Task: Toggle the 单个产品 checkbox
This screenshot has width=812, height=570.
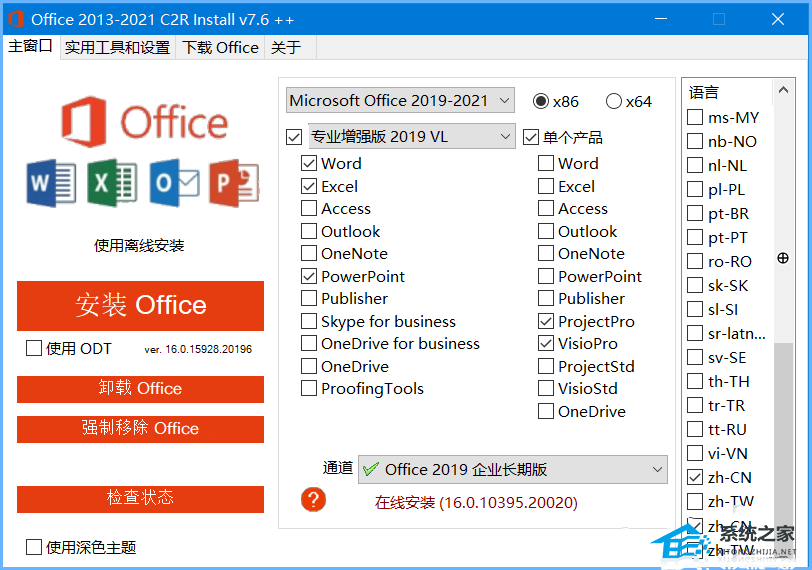Action: (531, 137)
